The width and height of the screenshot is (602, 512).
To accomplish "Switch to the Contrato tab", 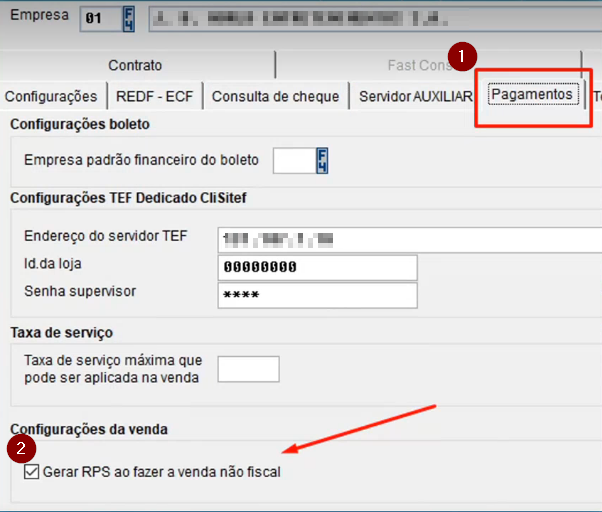I will pos(135,65).
